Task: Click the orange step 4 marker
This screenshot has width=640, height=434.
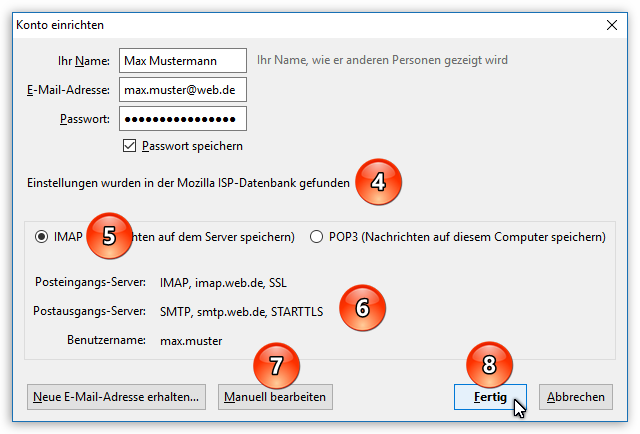Action: click(377, 181)
